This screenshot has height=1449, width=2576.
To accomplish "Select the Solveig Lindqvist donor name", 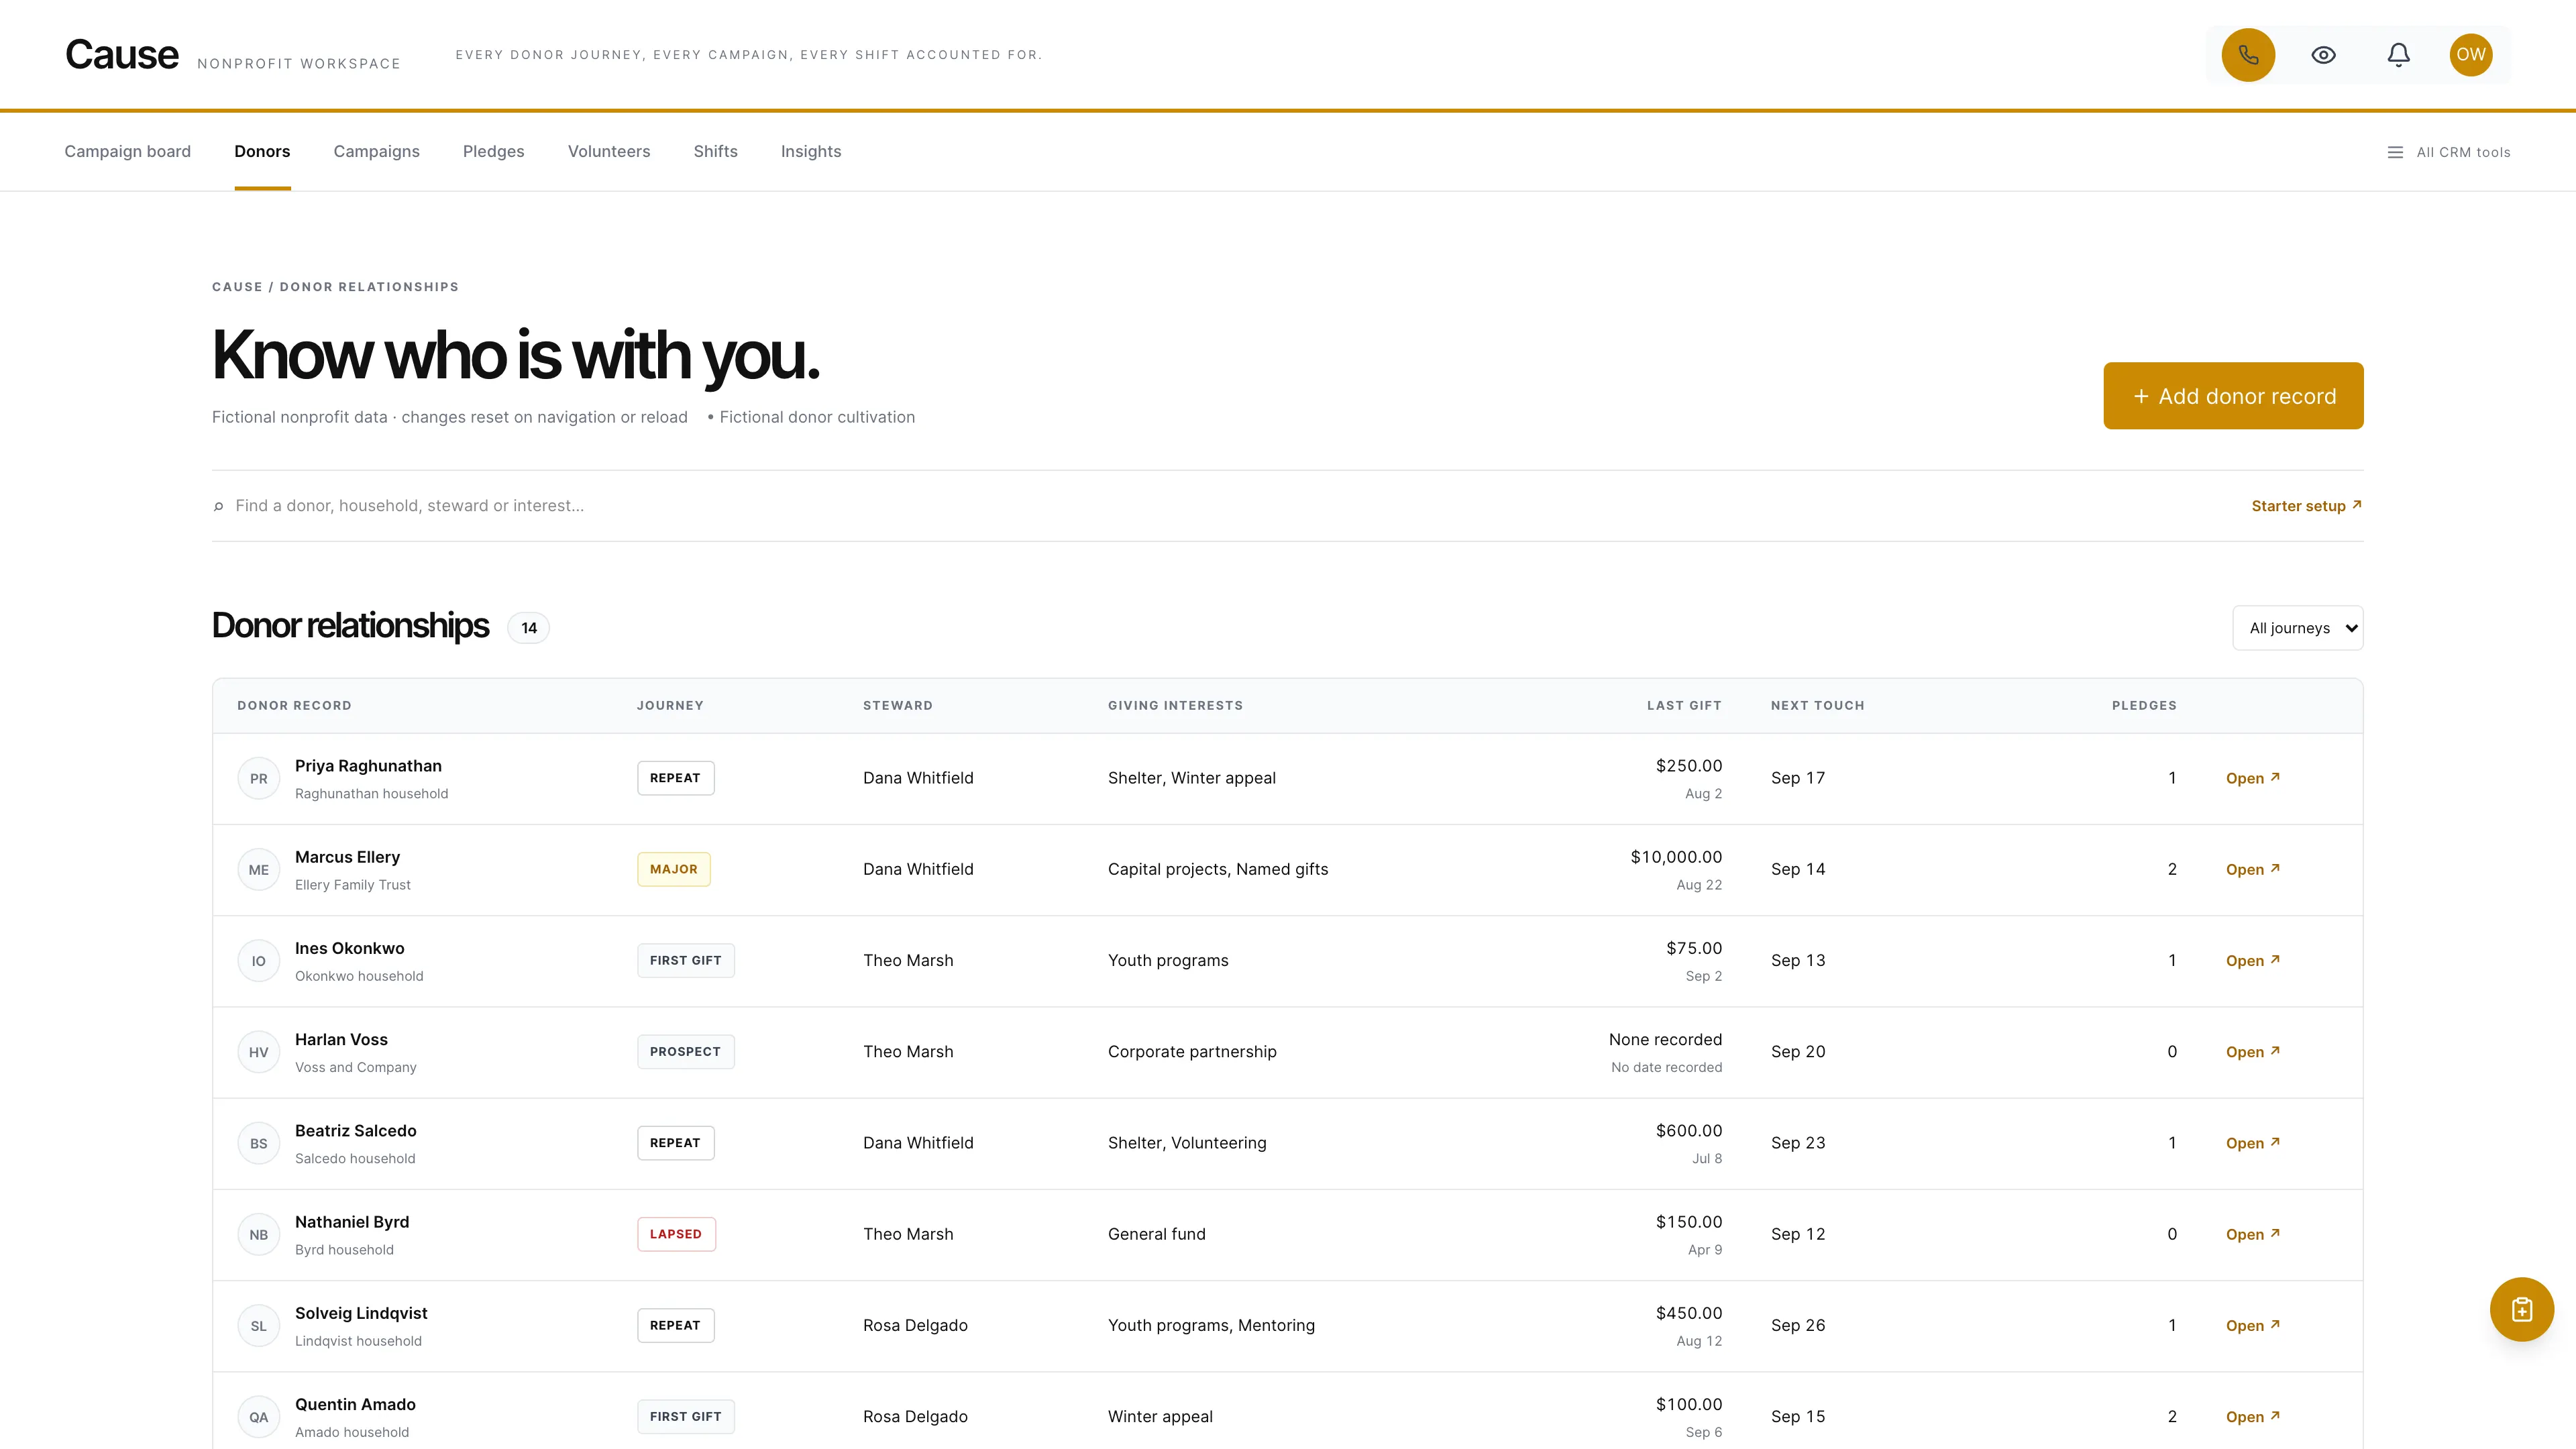I will pyautogui.click(x=361, y=1313).
